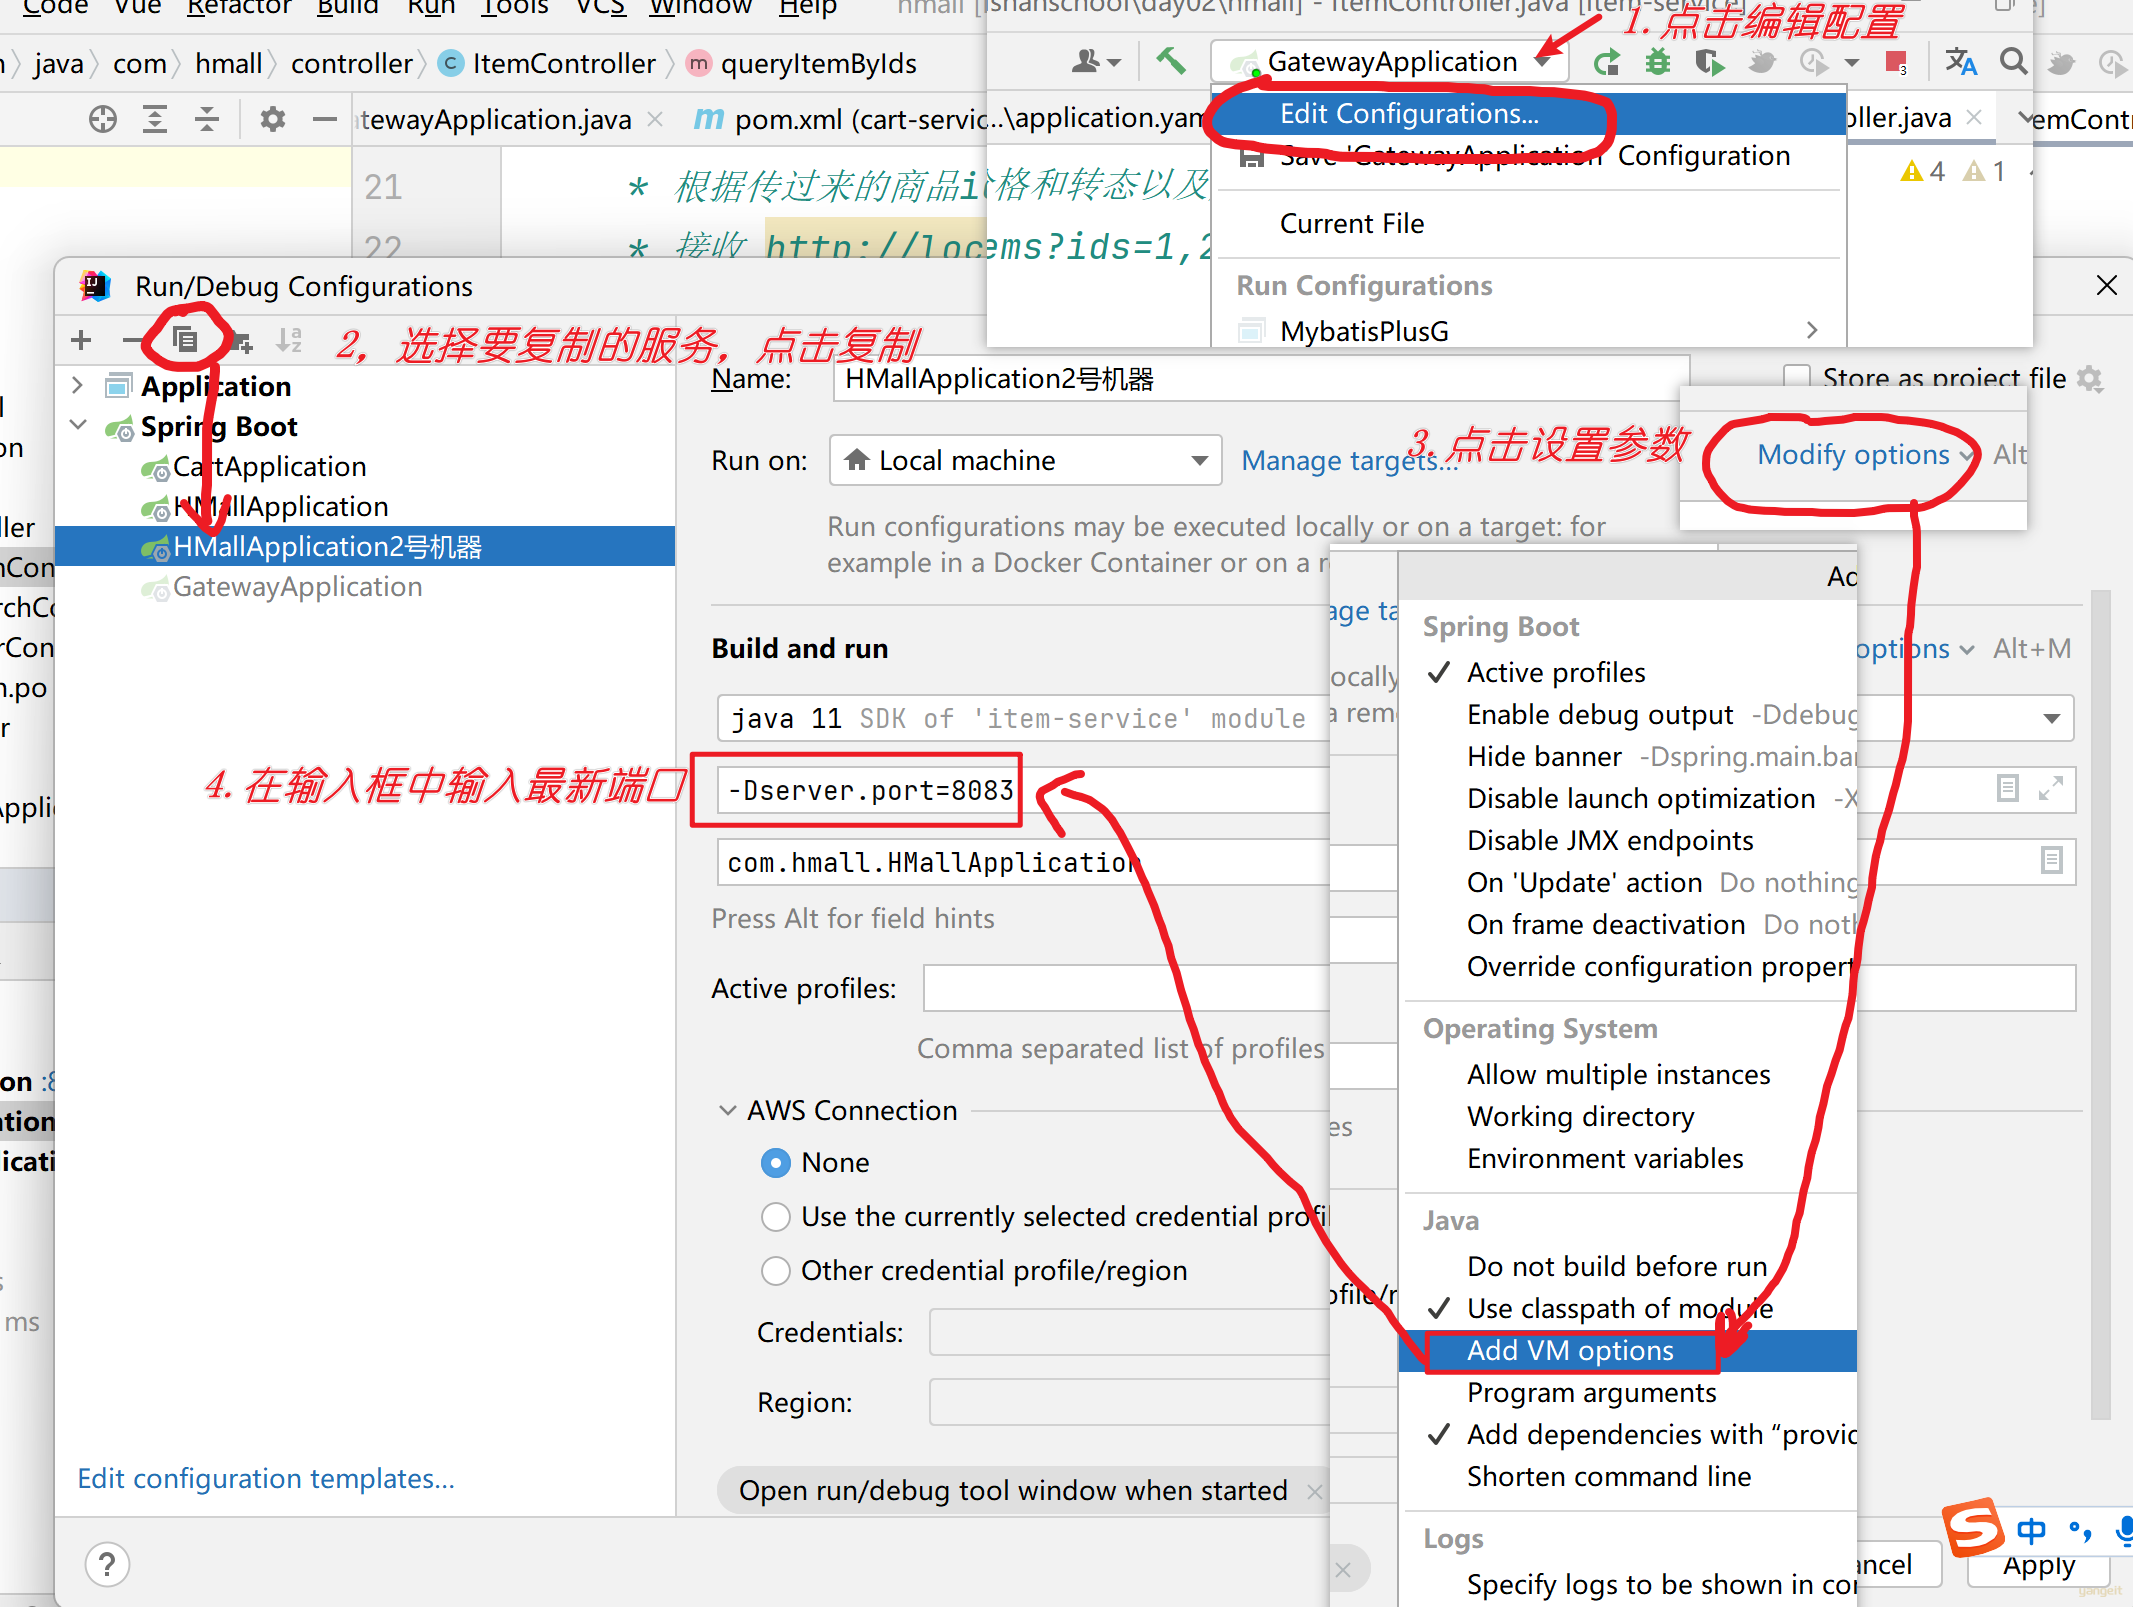
Task: Click the Search Everywhere magnifier icon
Action: (x=2013, y=62)
